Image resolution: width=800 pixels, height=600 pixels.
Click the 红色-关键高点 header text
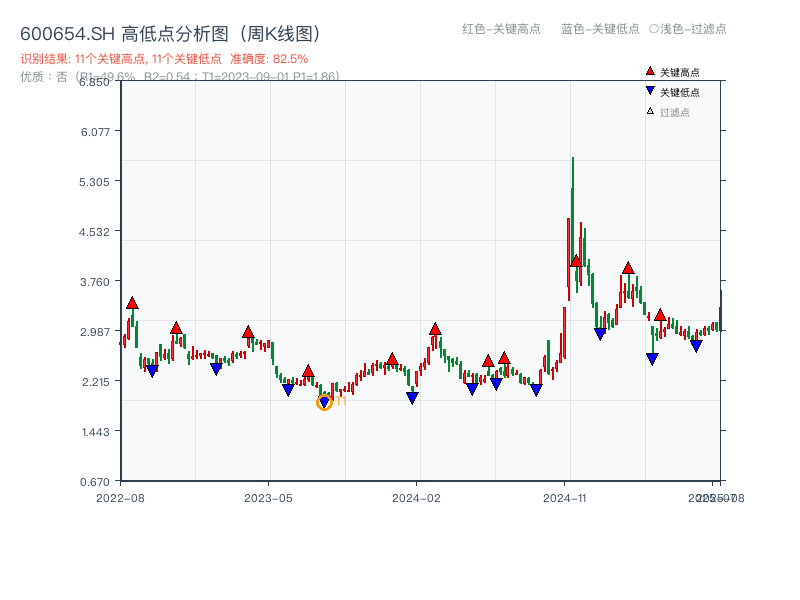pos(501,29)
